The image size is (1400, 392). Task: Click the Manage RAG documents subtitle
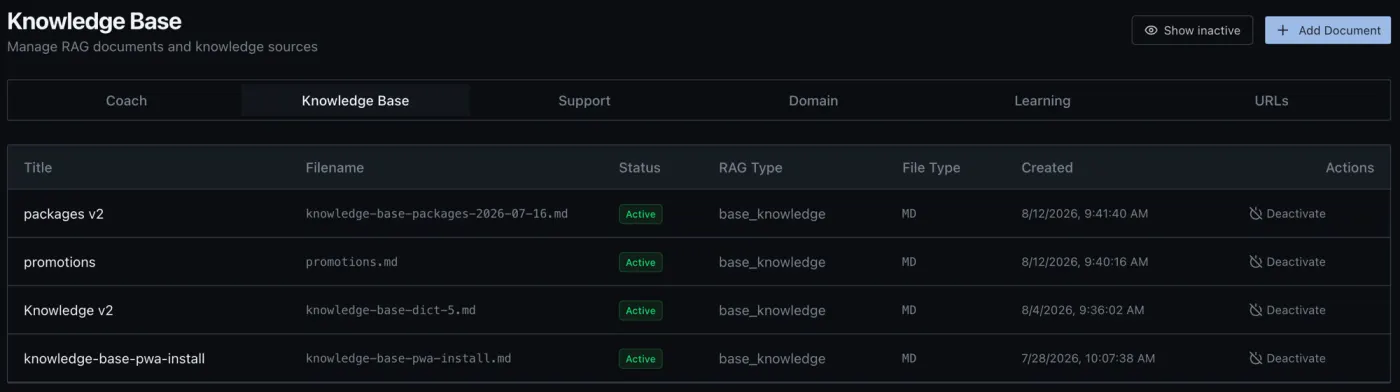[162, 47]
